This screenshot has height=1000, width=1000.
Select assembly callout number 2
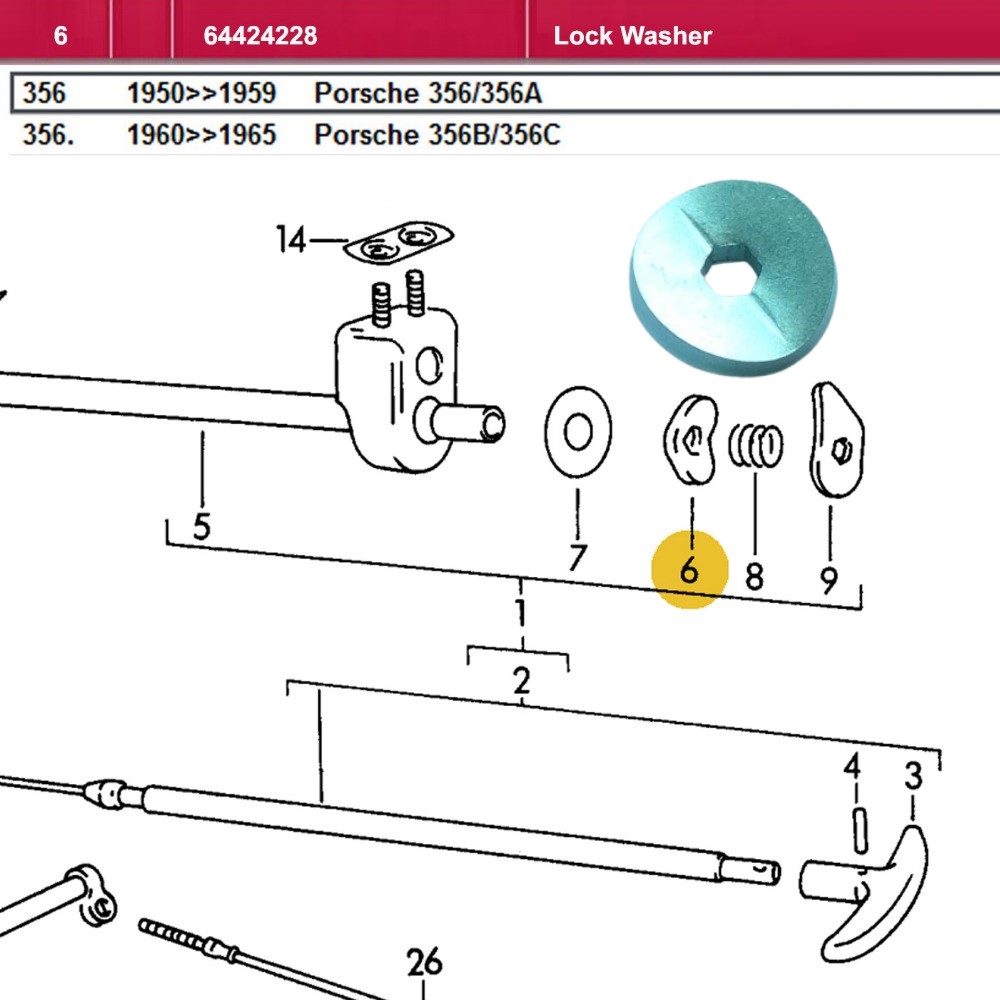click(521, 682)
